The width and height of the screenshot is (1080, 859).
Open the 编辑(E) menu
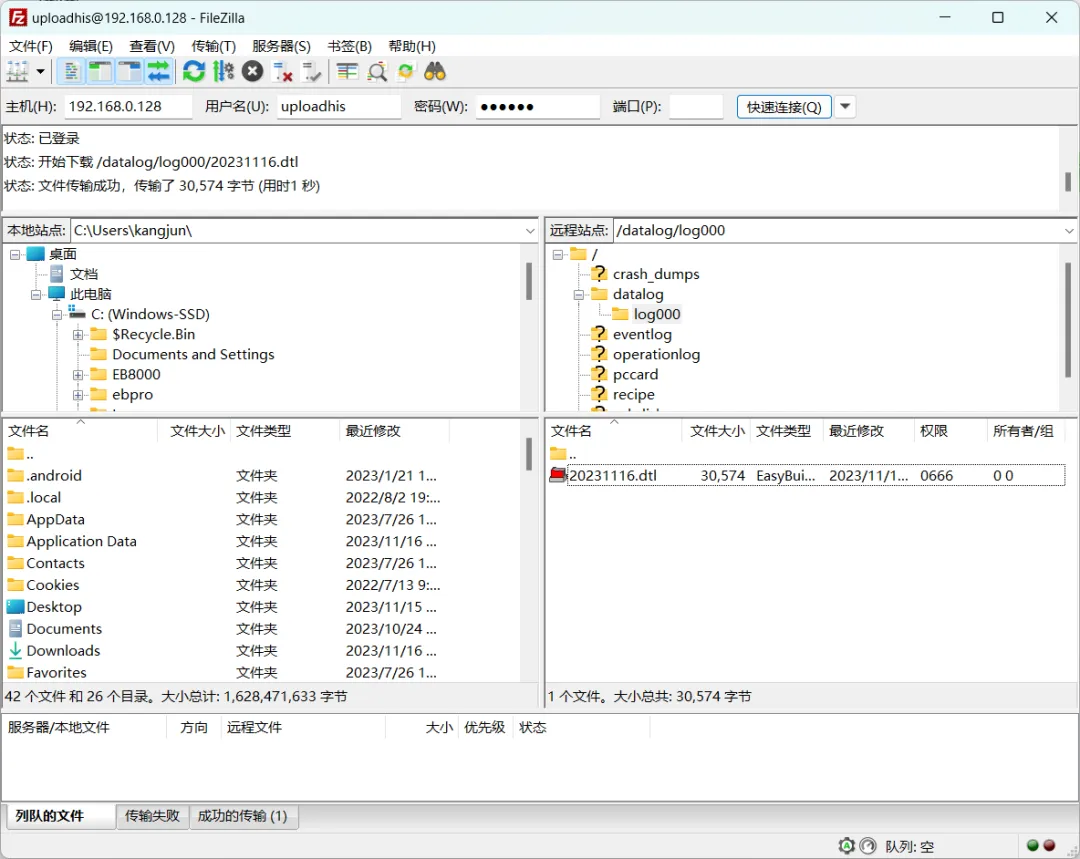pos(91,46)
